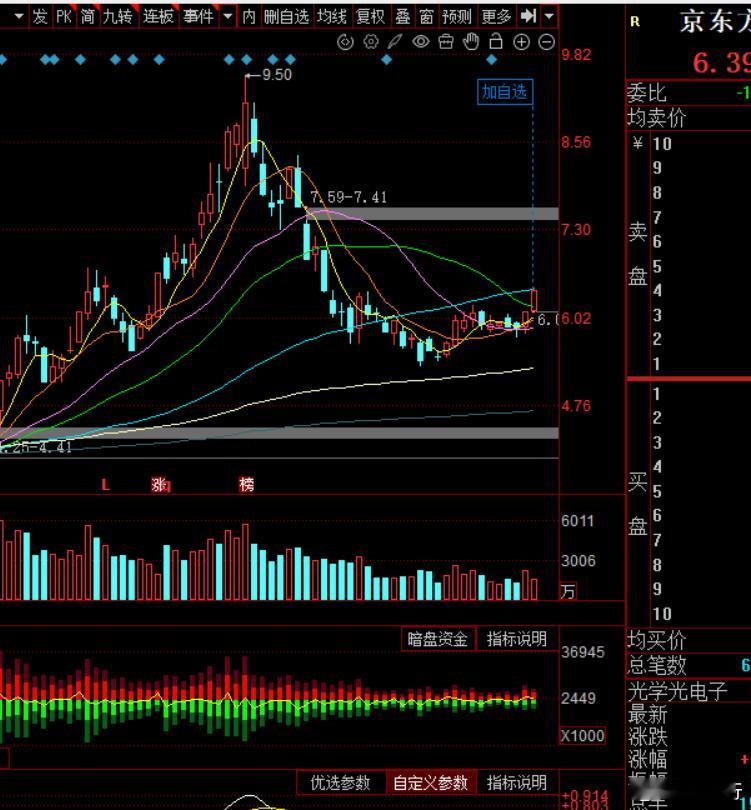Click the 9.50 high price label

tap(277, 75)
